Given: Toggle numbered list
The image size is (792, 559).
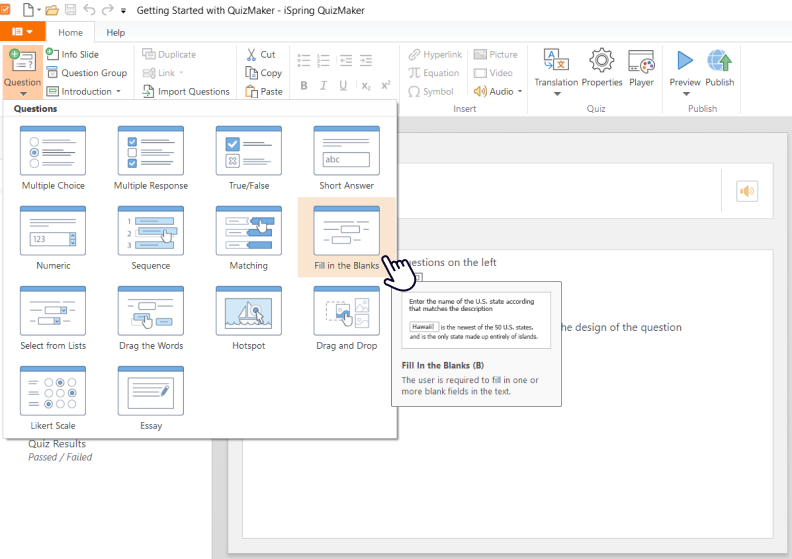Looking at the screenshot, I should click(x=323, y=61).
